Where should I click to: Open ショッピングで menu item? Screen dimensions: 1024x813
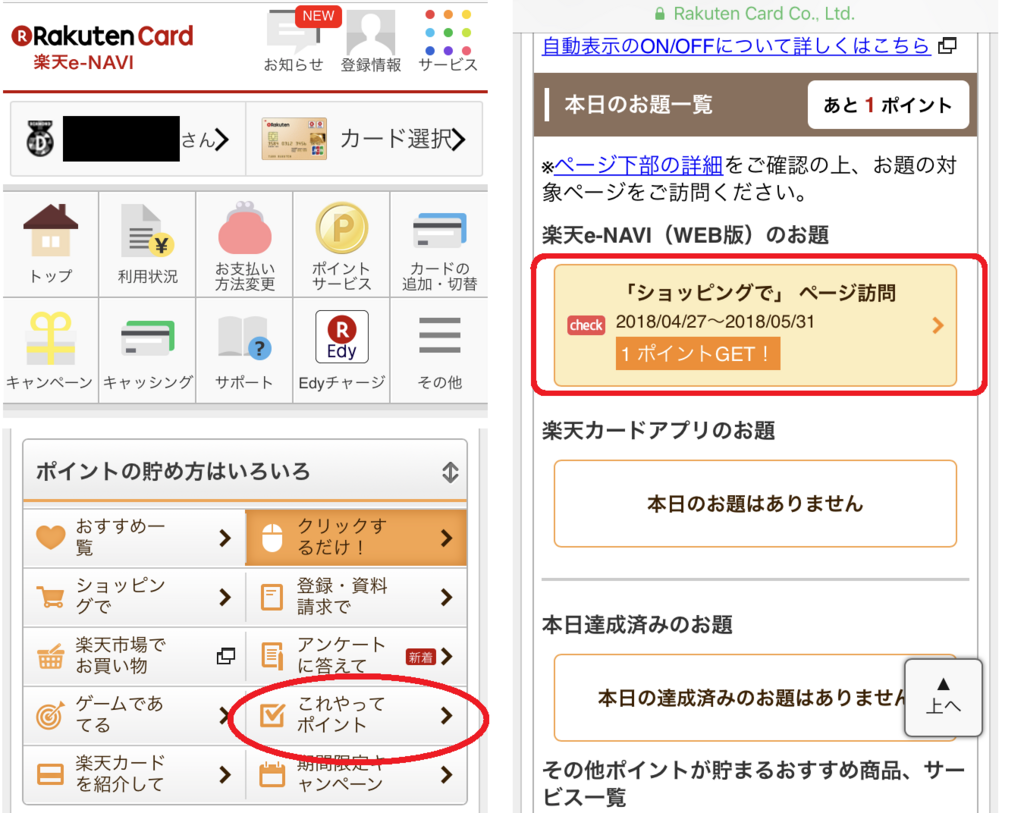(x=135, y=596)
